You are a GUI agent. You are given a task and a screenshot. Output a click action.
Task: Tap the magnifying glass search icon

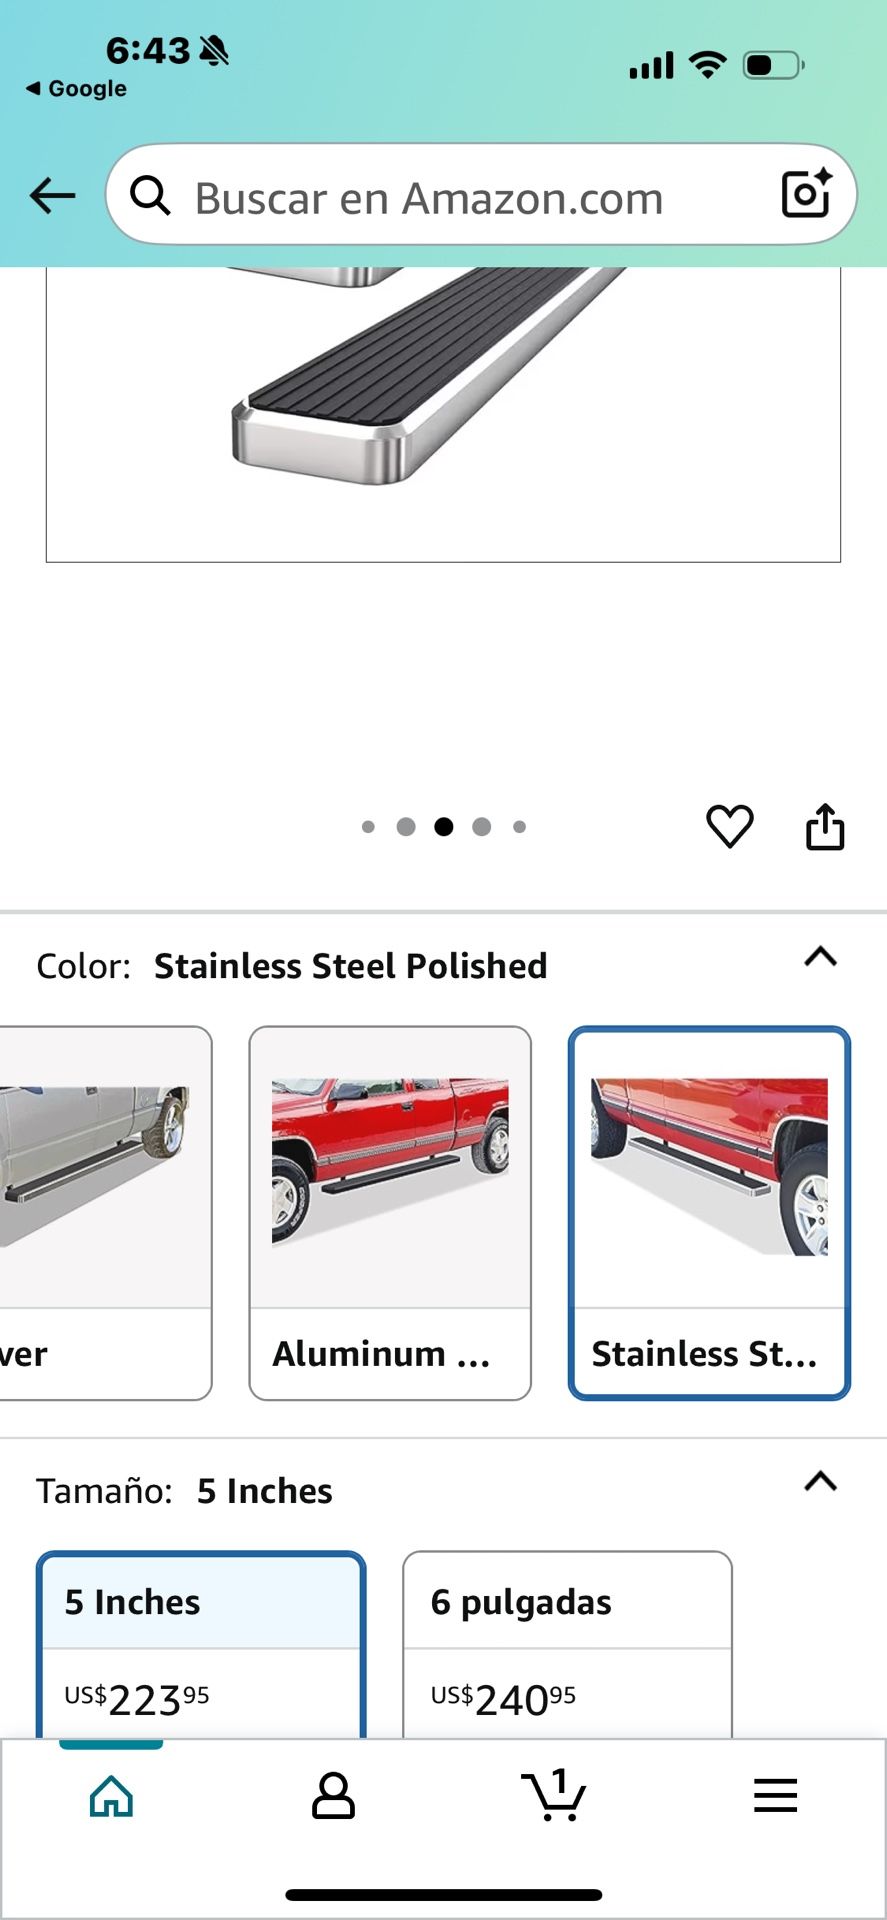pyautogui.click(x=150, y=196)
